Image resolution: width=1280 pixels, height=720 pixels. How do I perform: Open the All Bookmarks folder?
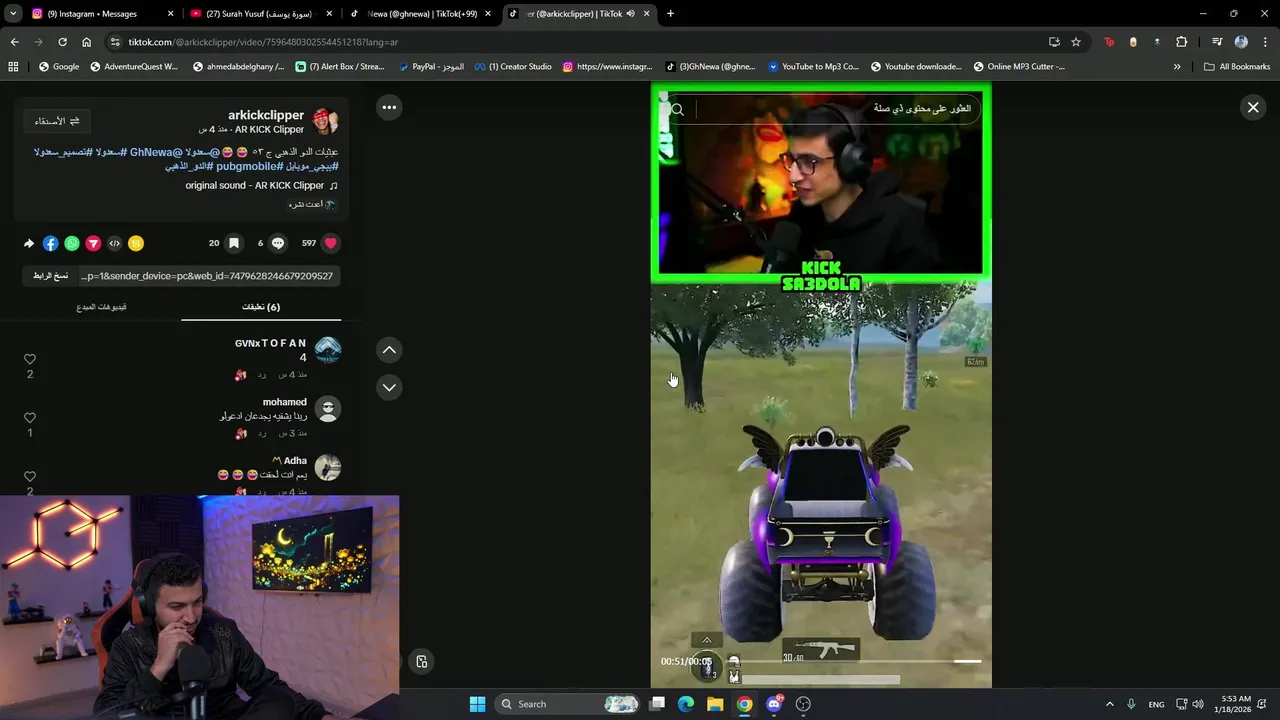tap(1237, 67)
